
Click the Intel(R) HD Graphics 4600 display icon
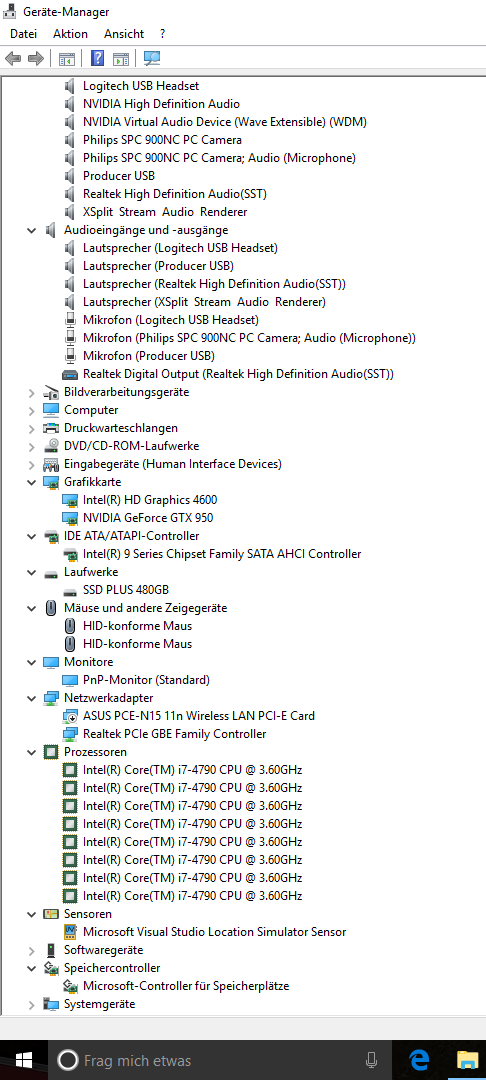click(70, 500)
